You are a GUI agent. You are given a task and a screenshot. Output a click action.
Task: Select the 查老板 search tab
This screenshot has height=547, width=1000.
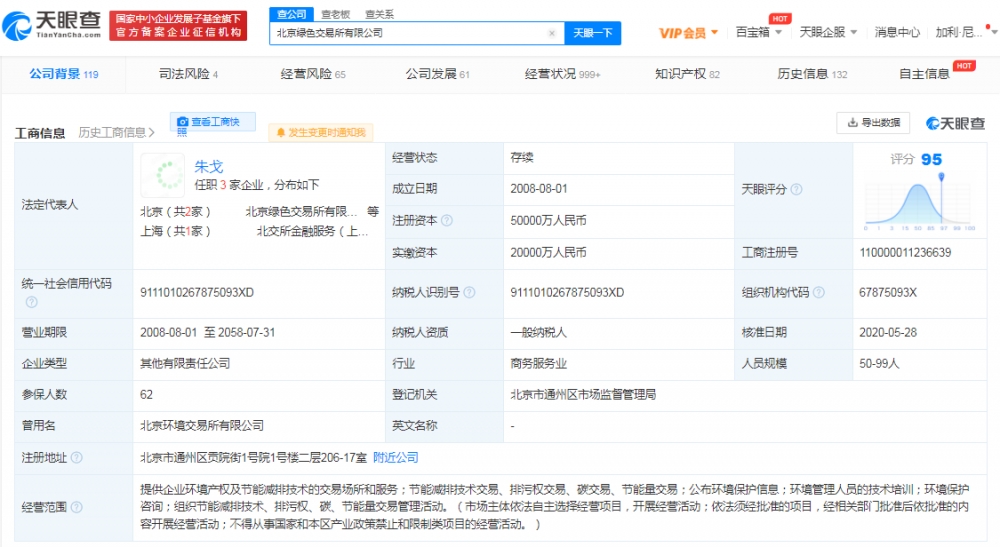coord(335,14)
